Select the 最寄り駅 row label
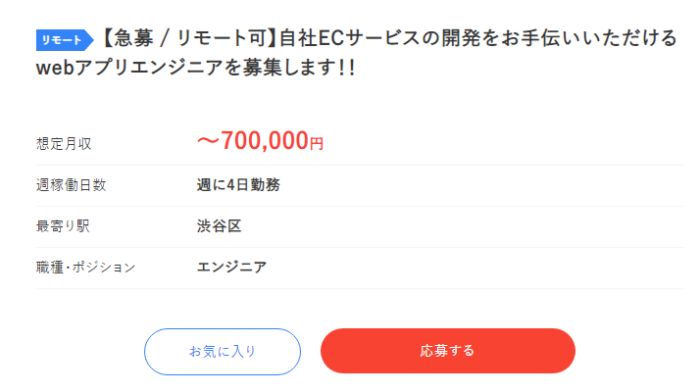This screenshot has height=392, width=700. pos(63,226)
